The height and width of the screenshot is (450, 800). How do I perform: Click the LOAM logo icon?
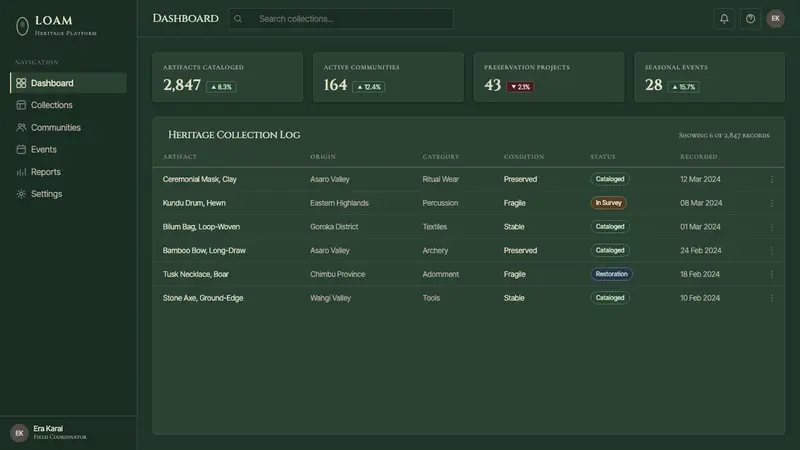(x=22, y=26)
